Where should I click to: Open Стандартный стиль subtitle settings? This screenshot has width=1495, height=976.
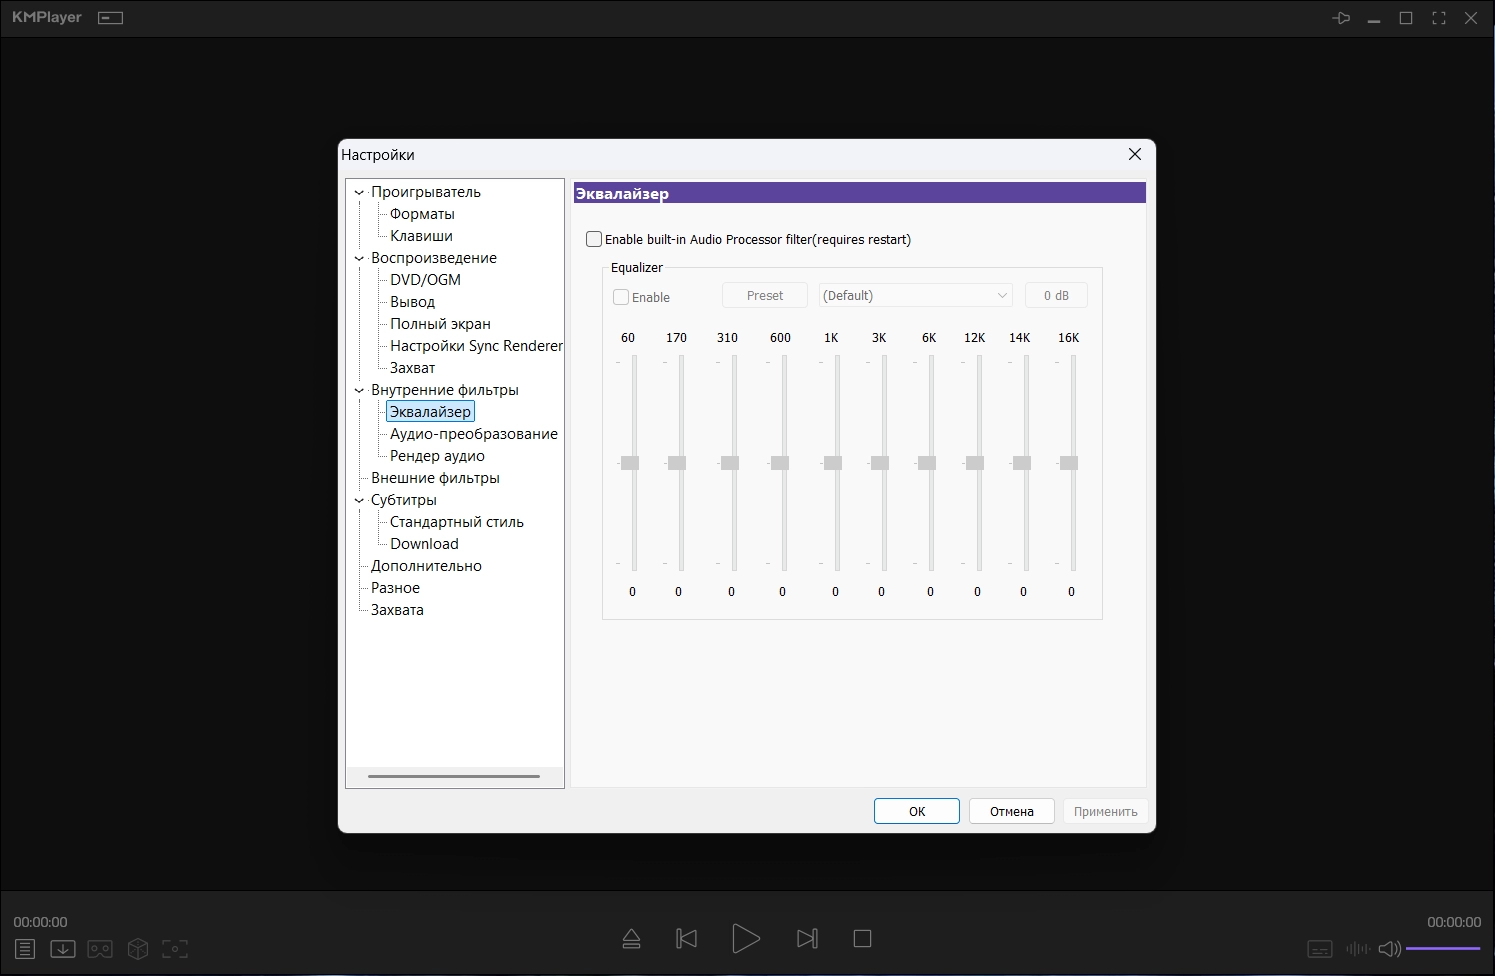457,522
